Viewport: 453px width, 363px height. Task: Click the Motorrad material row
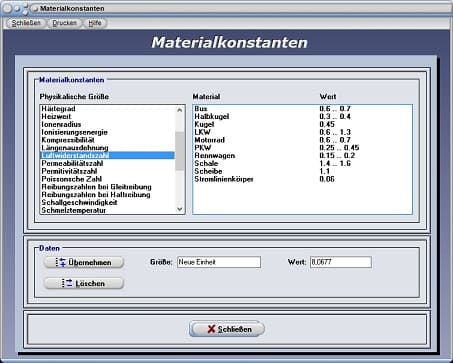(302, 140)
